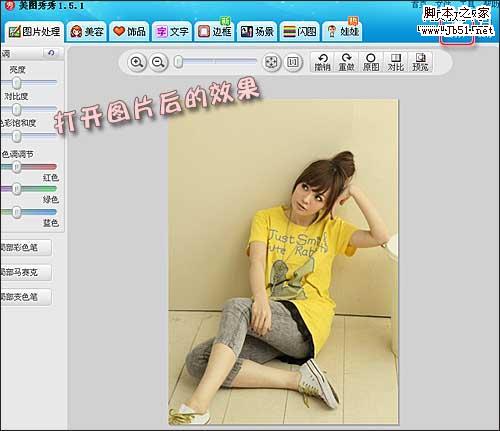Open the 饰品 accessories tab
The width and height of the screenshot is (500, 431).
[x=129, y=32]
